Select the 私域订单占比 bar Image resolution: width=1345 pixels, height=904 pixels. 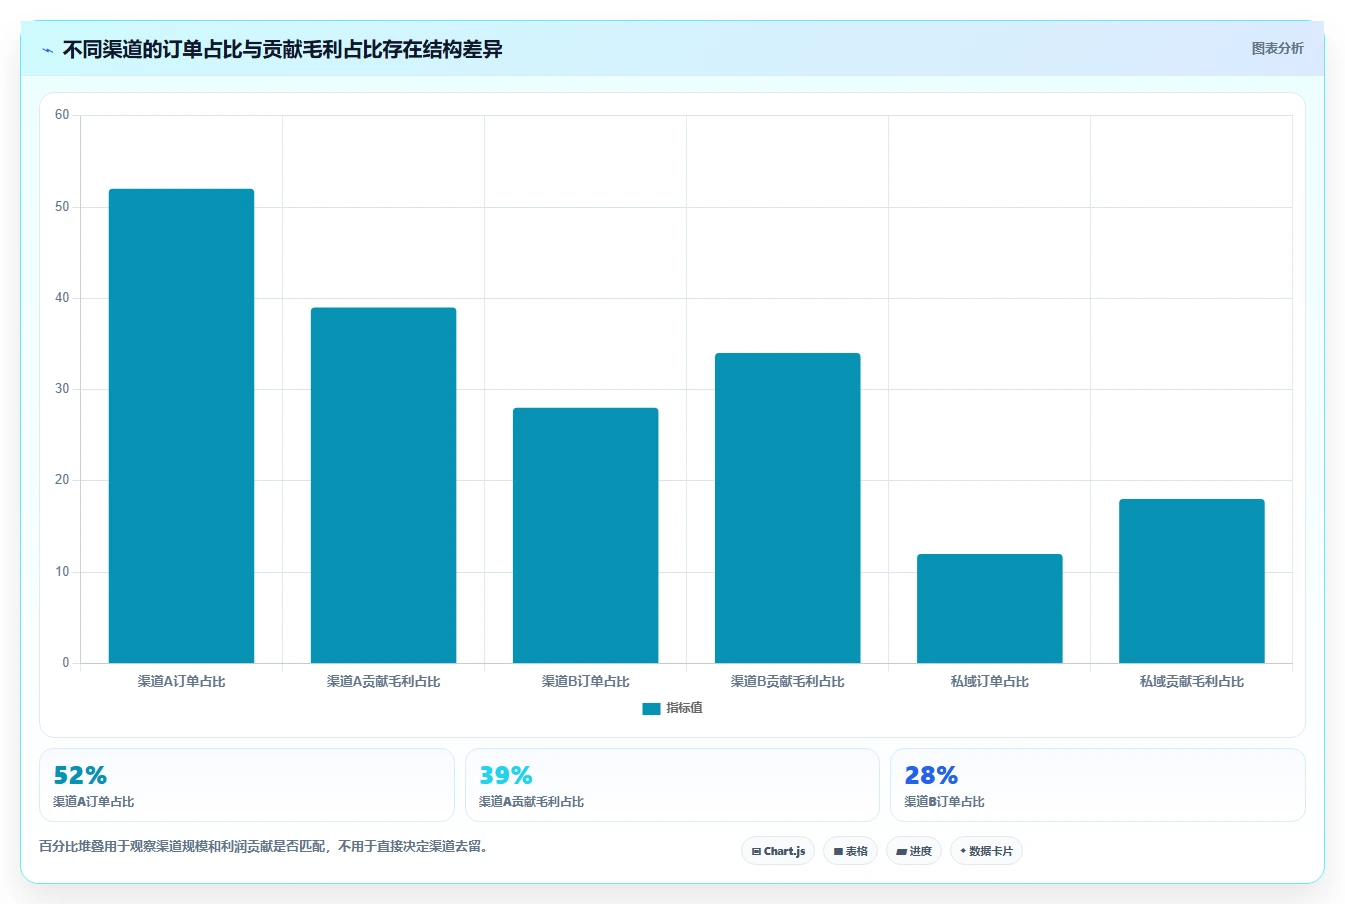(989, 608)
